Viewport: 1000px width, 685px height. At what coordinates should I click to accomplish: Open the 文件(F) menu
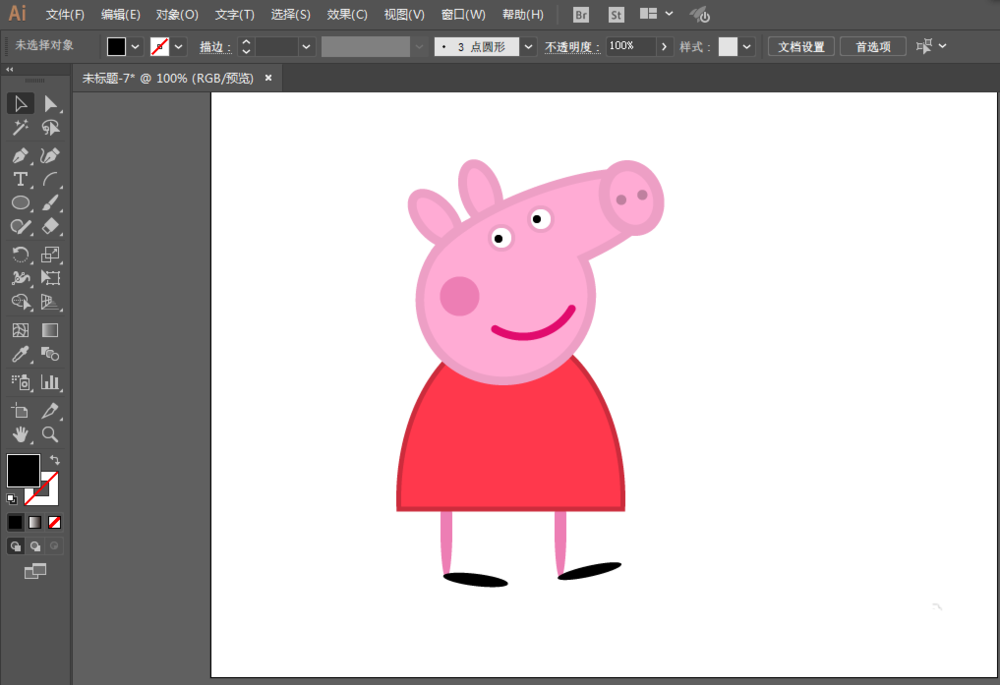[x=65, y=14]
